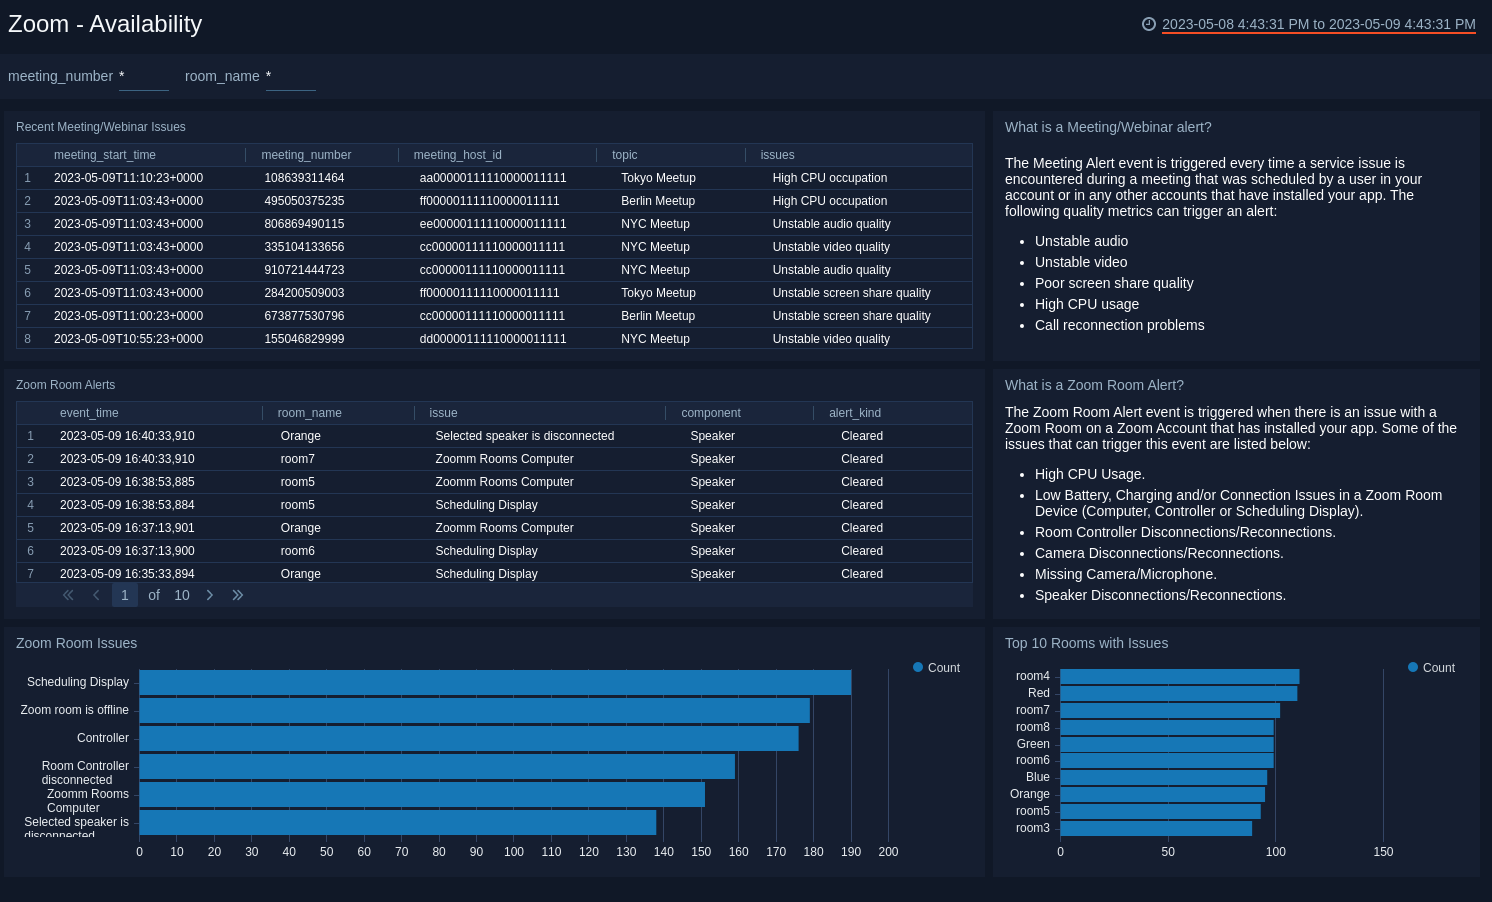Open the dashboard time range link

pyautogui.click(x=1320, y=24)
